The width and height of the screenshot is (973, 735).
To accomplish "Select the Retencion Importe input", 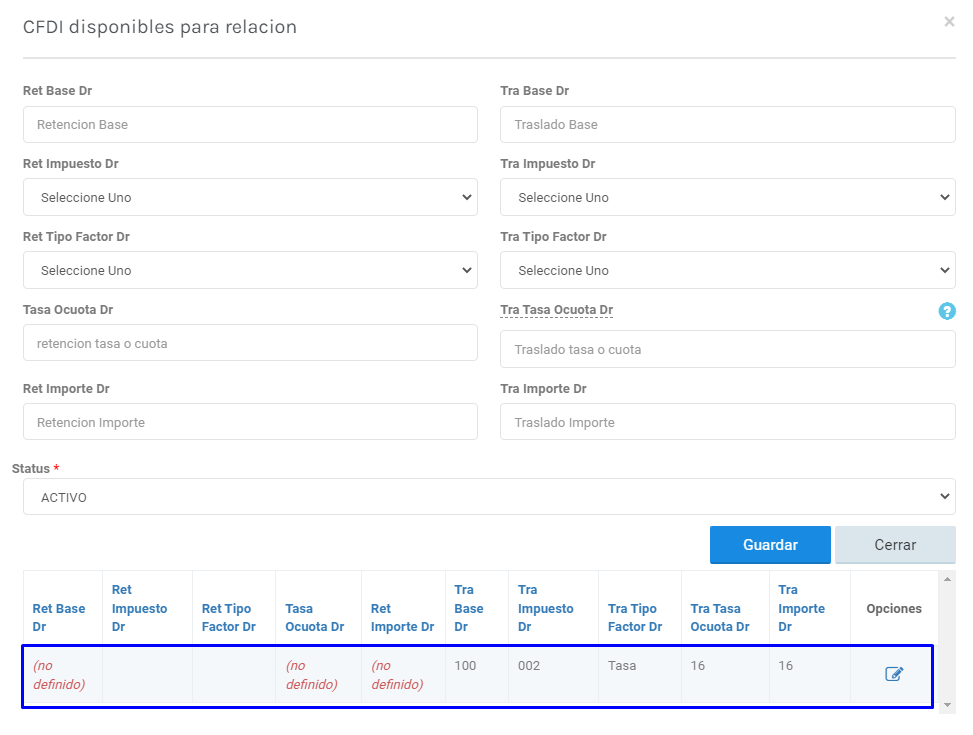I will (x=250, y=422).
